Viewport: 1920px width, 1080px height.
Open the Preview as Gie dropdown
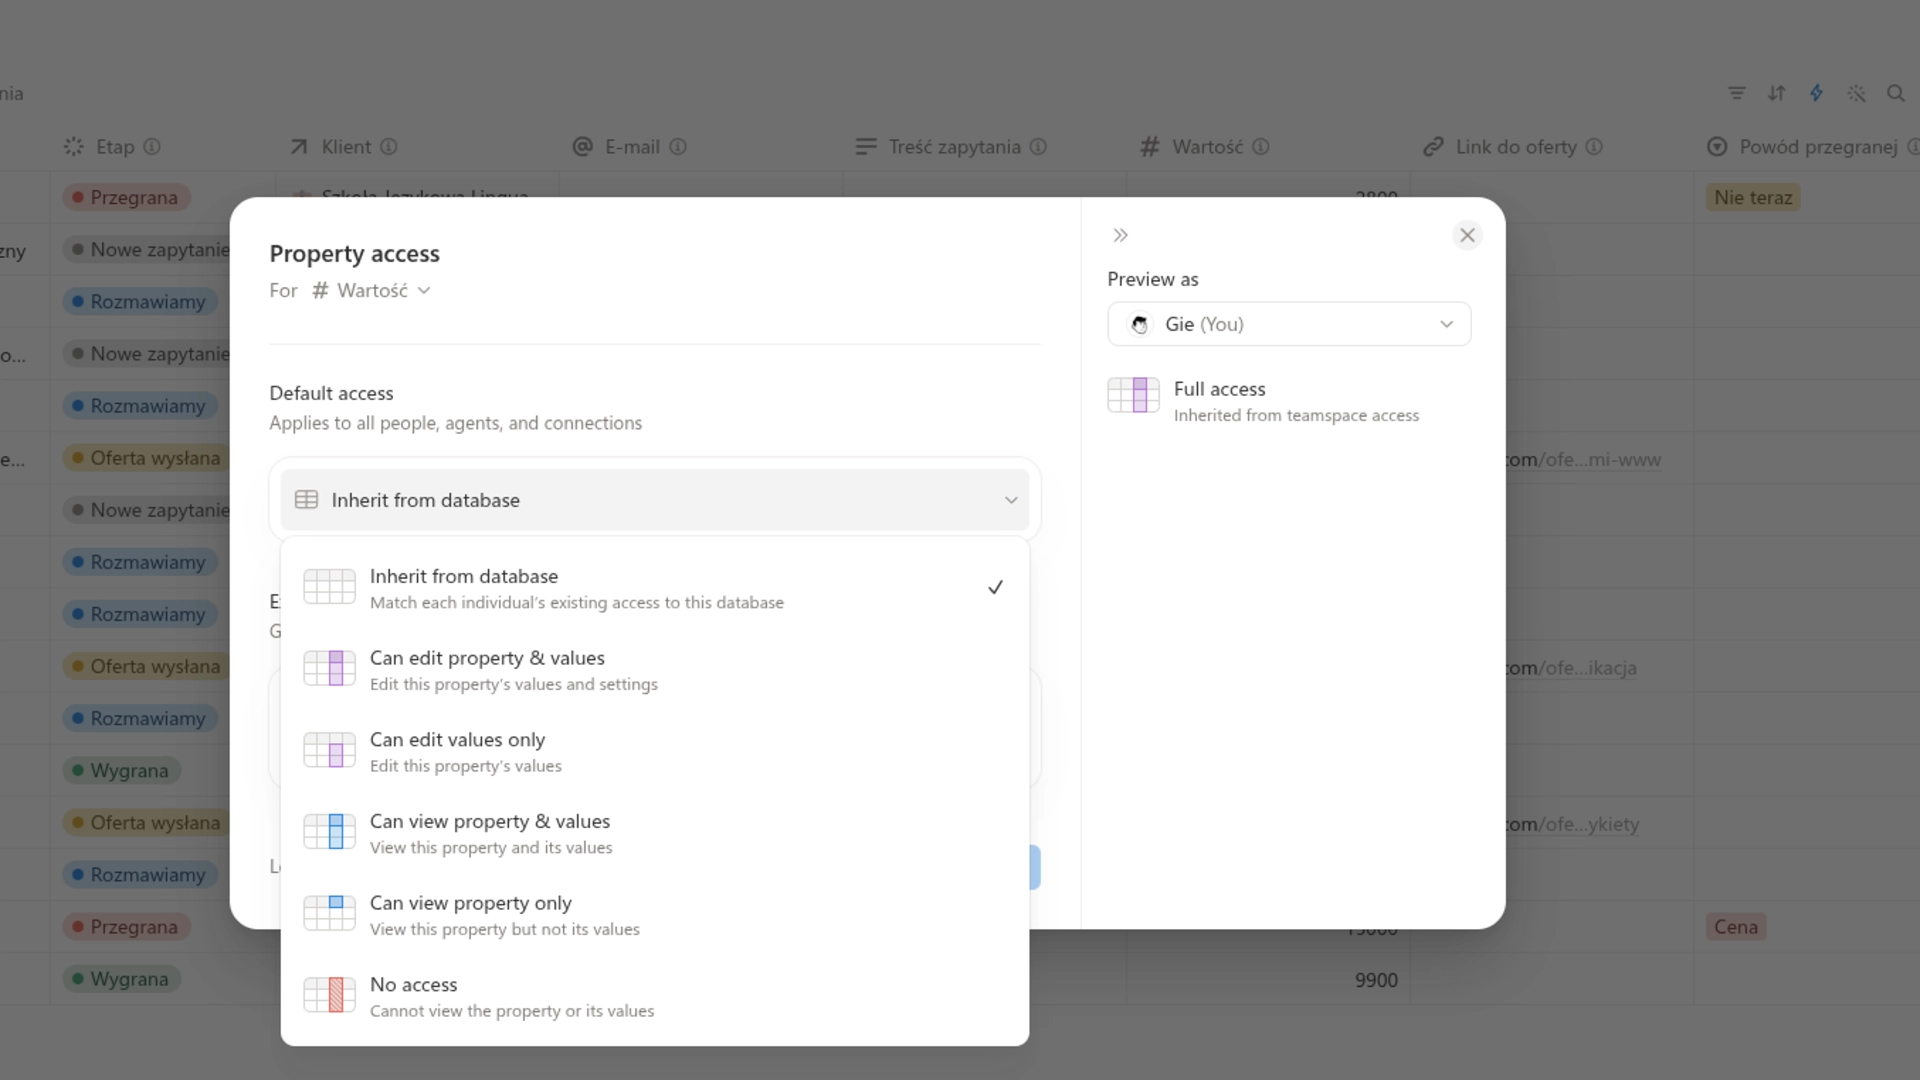click(1289, 324)
